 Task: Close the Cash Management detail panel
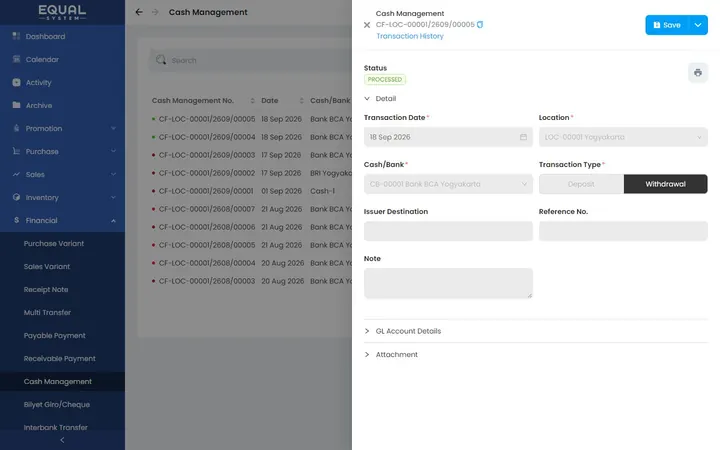(x=367, y=25)
